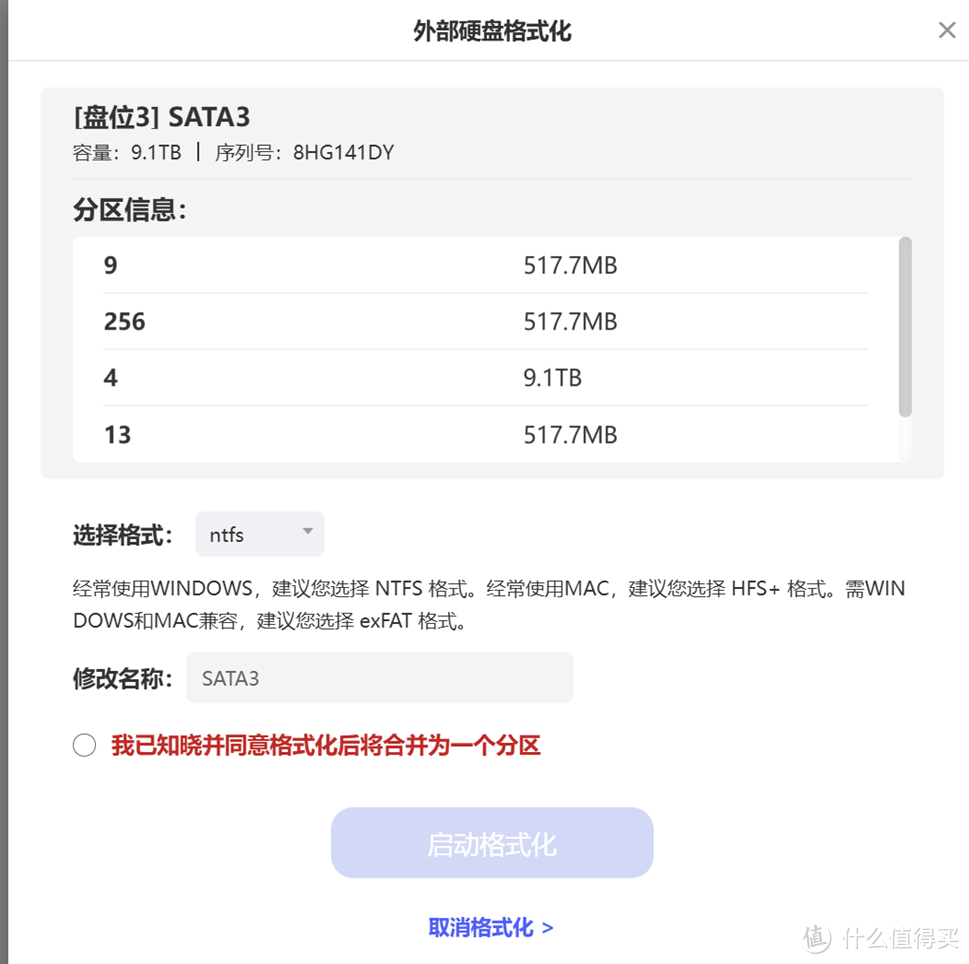Open the format selection dropdown showing ntfs
The height and width of the screenshot is (964, 969).
[x=258, y=534]
